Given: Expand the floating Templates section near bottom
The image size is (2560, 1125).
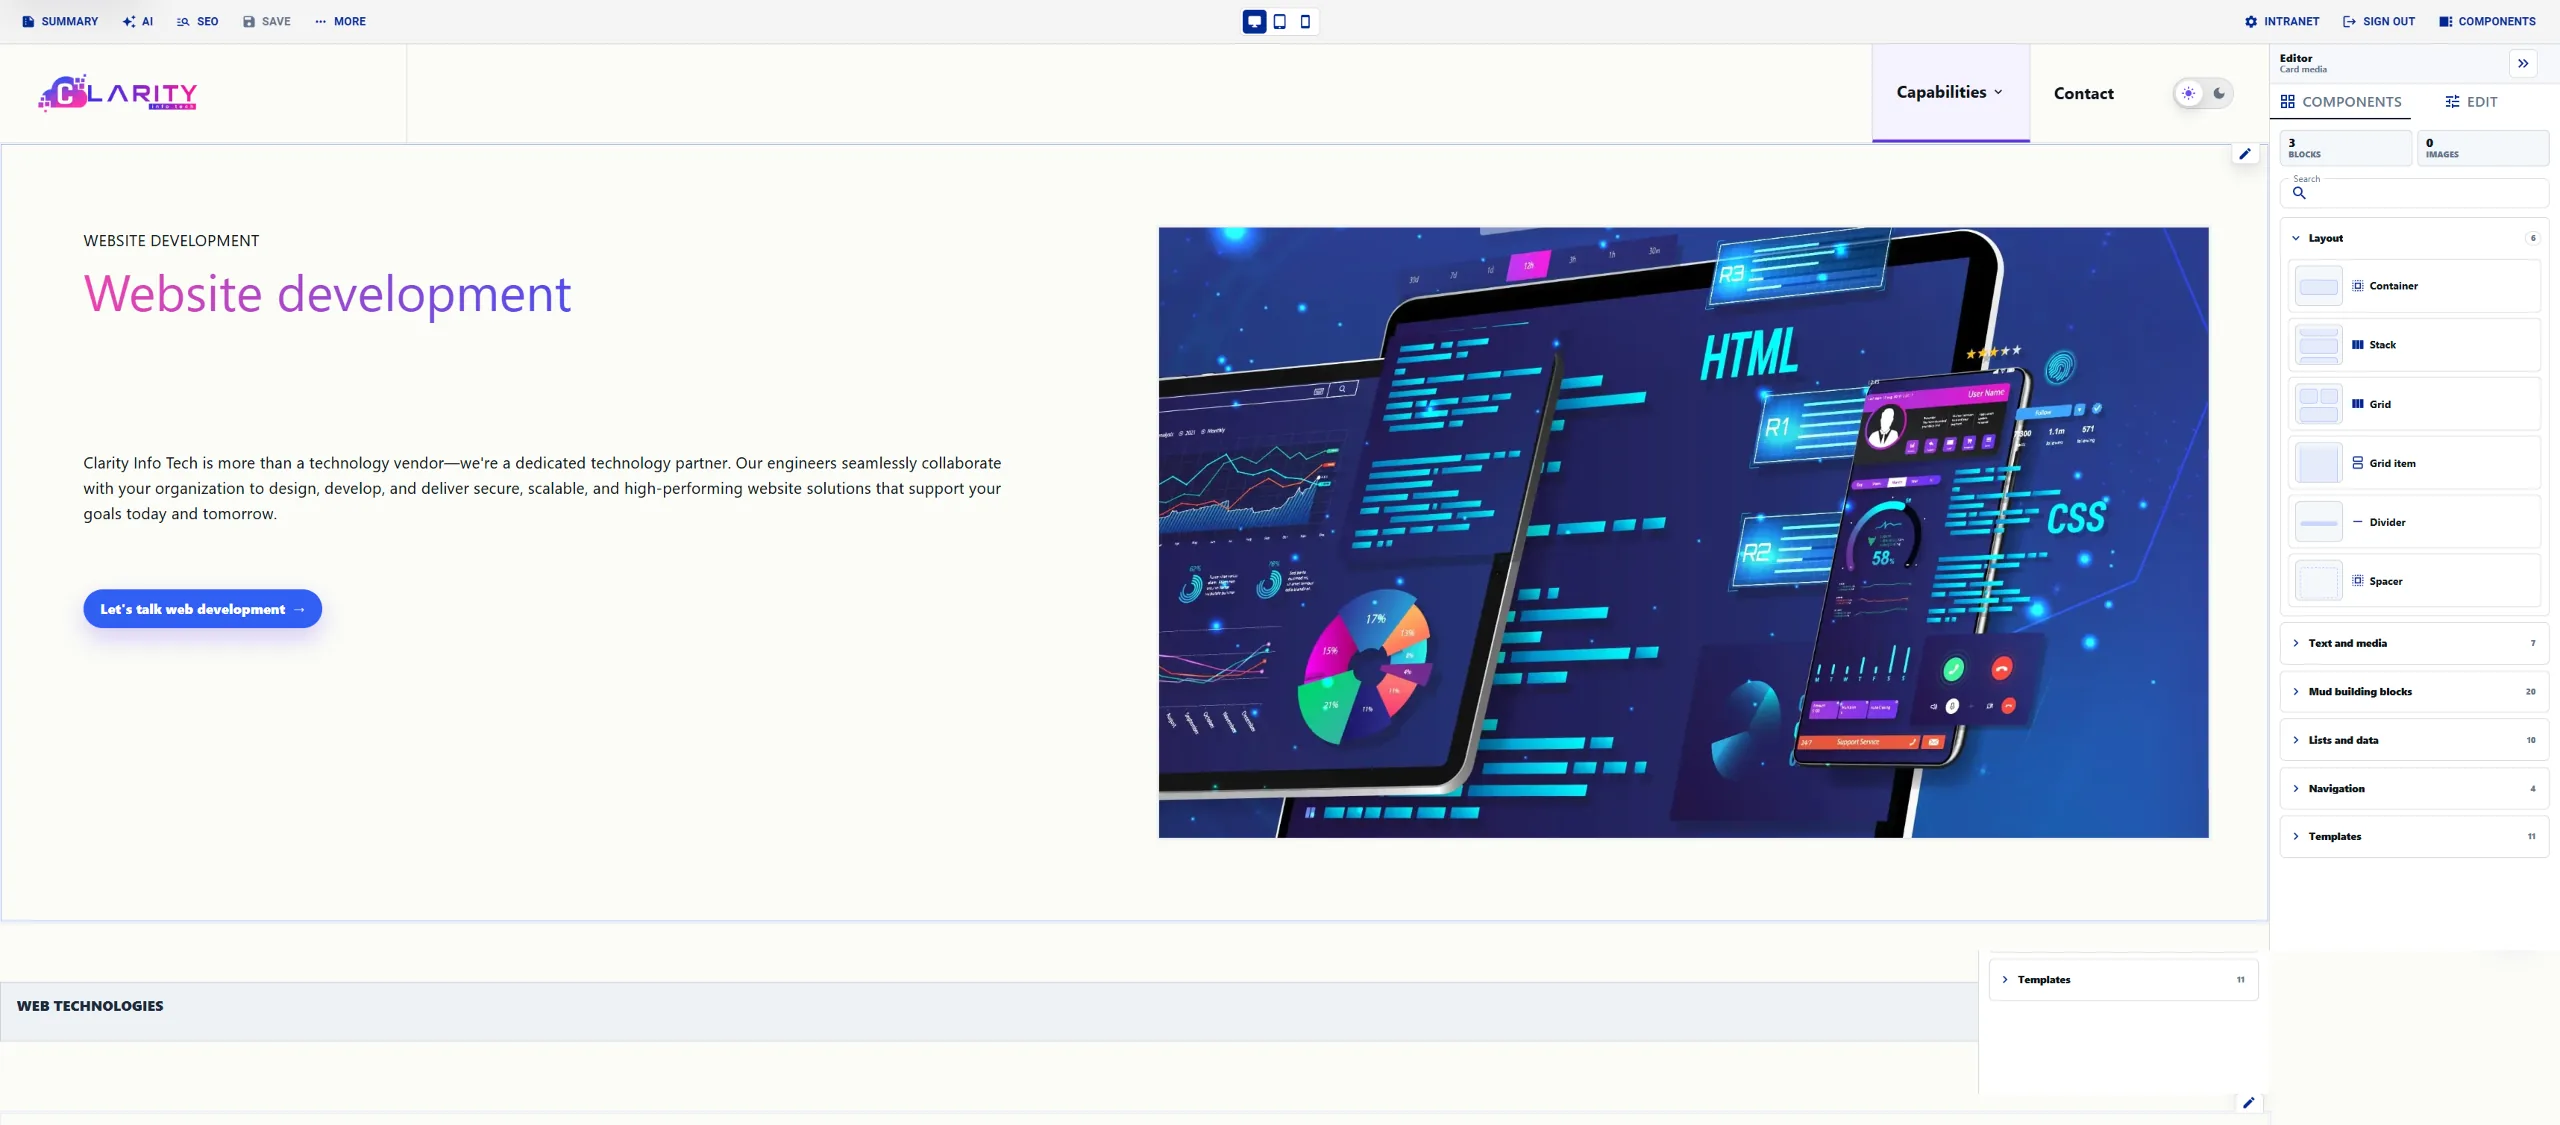Looking at the screenshot, I should coord(2123,980).
